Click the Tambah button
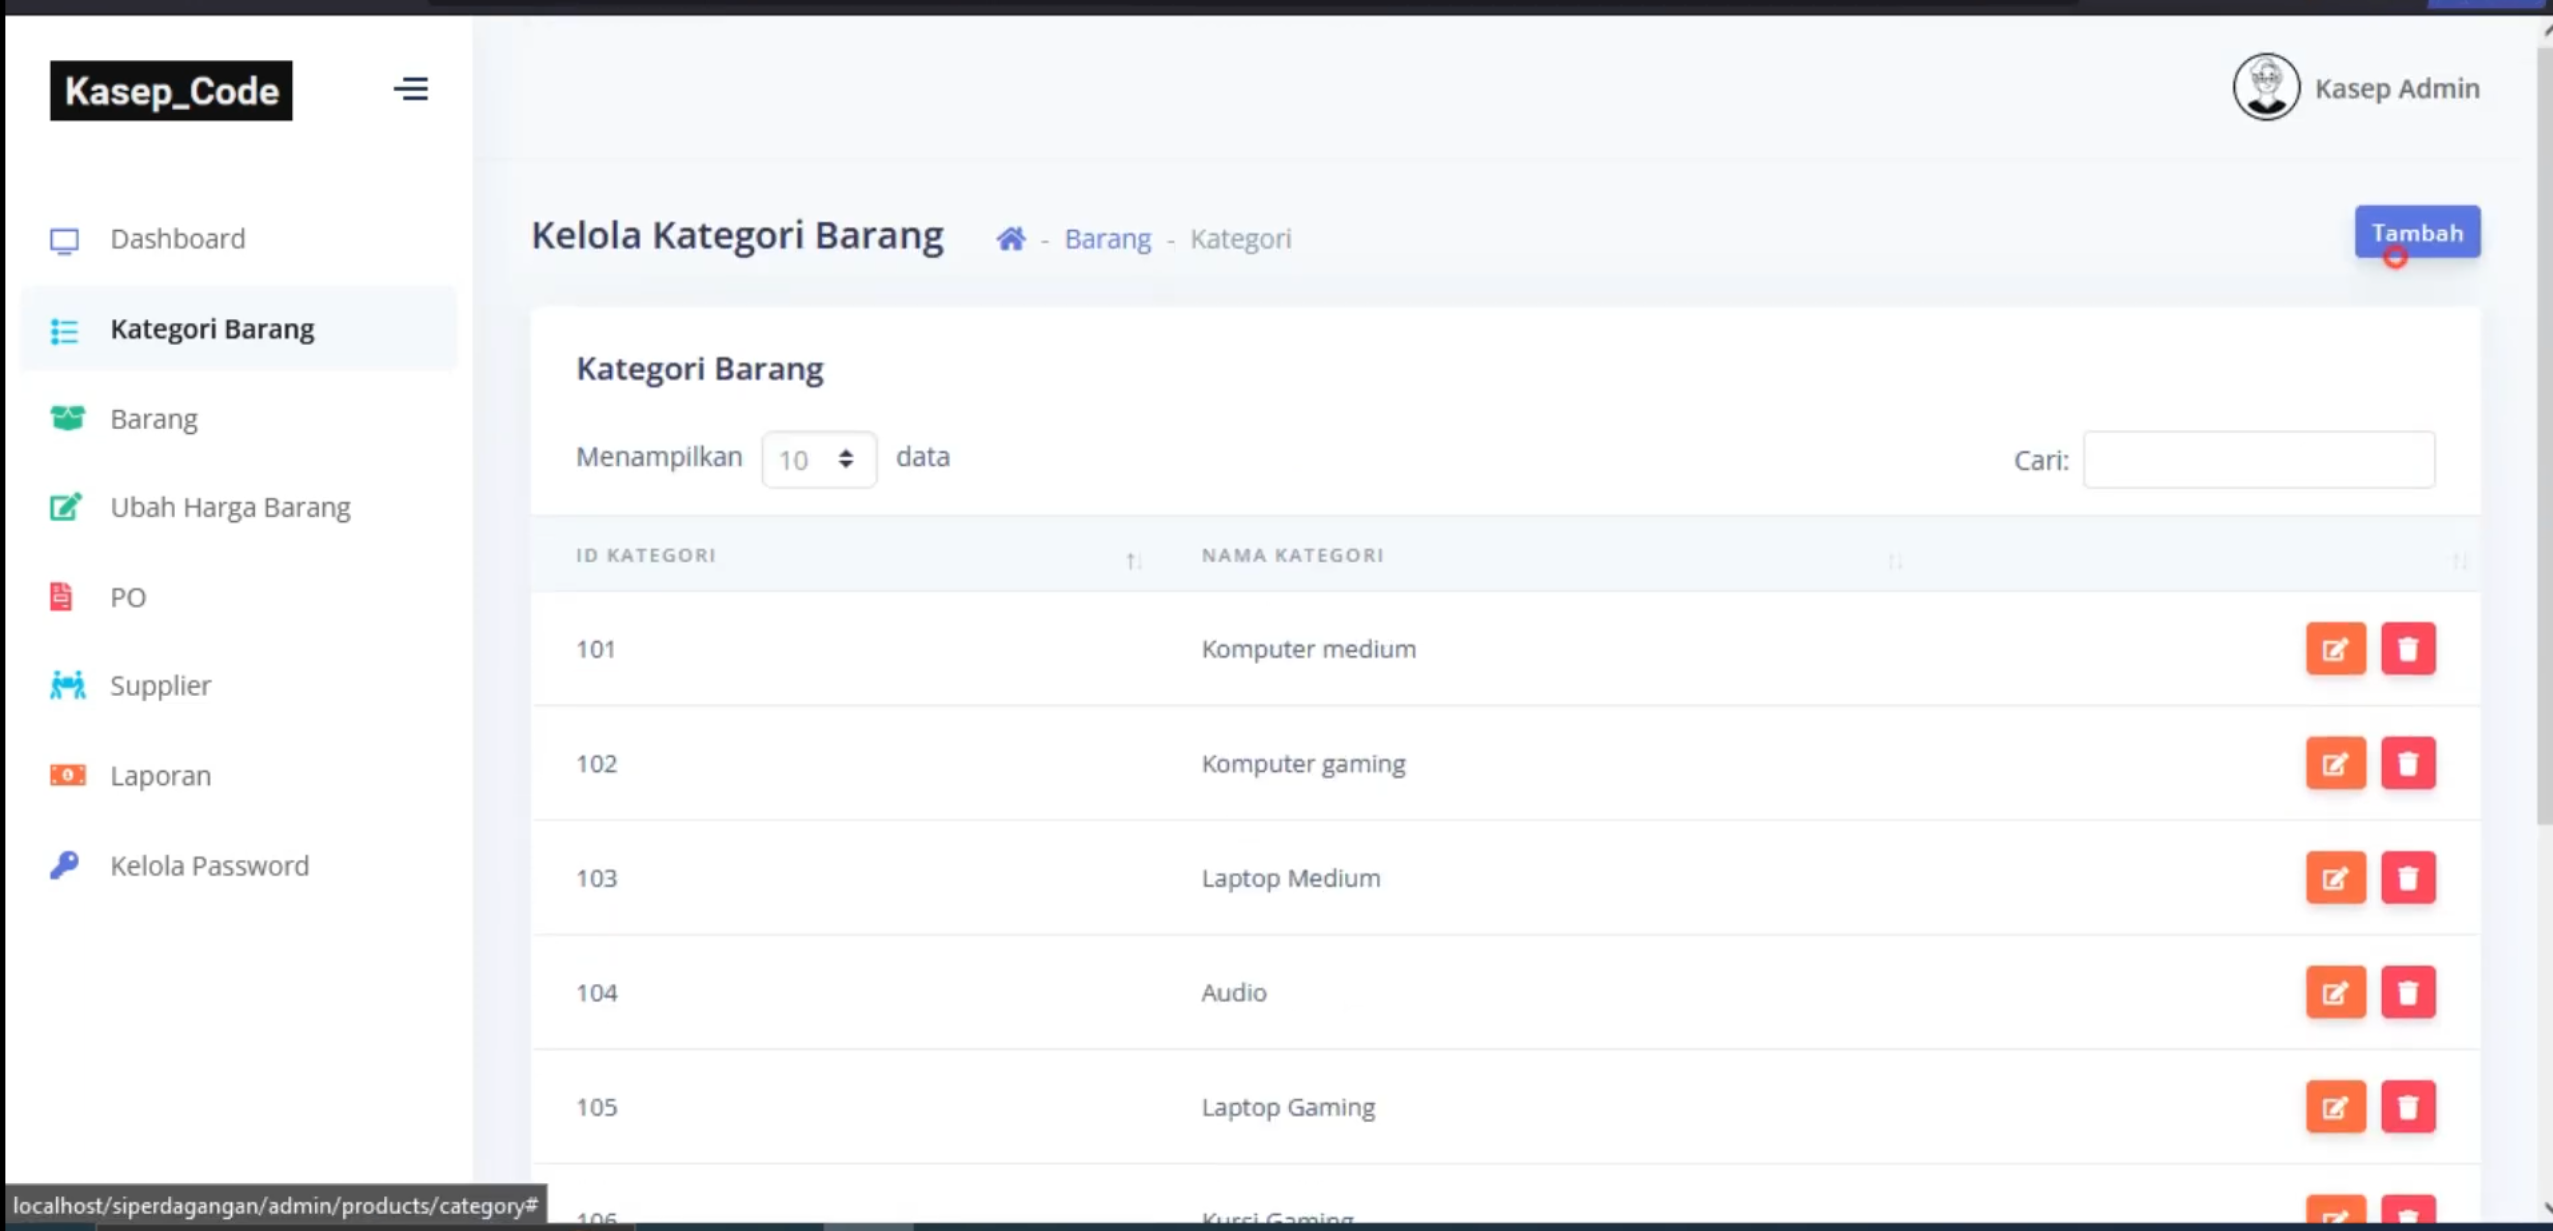2553x1231 pixels. point(2417,233)
